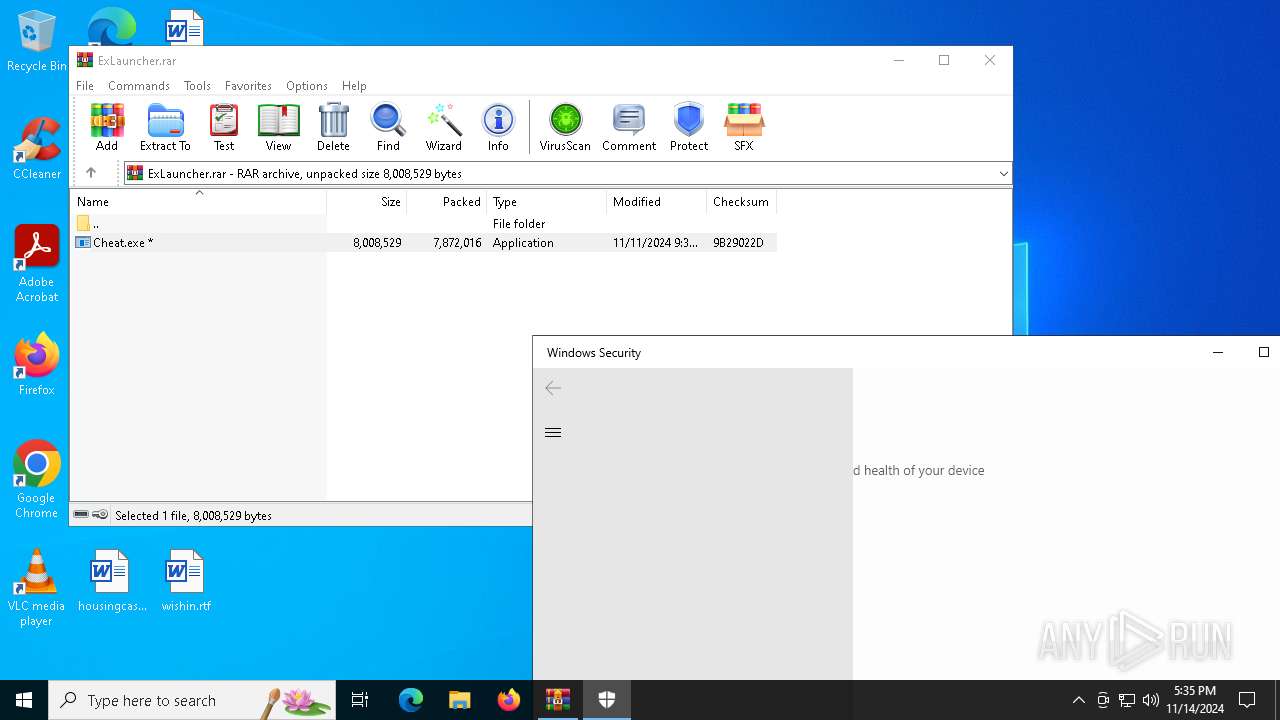The image size is (1280, 720).
Task: Open the Favorites menu
Action: point(248,86)
